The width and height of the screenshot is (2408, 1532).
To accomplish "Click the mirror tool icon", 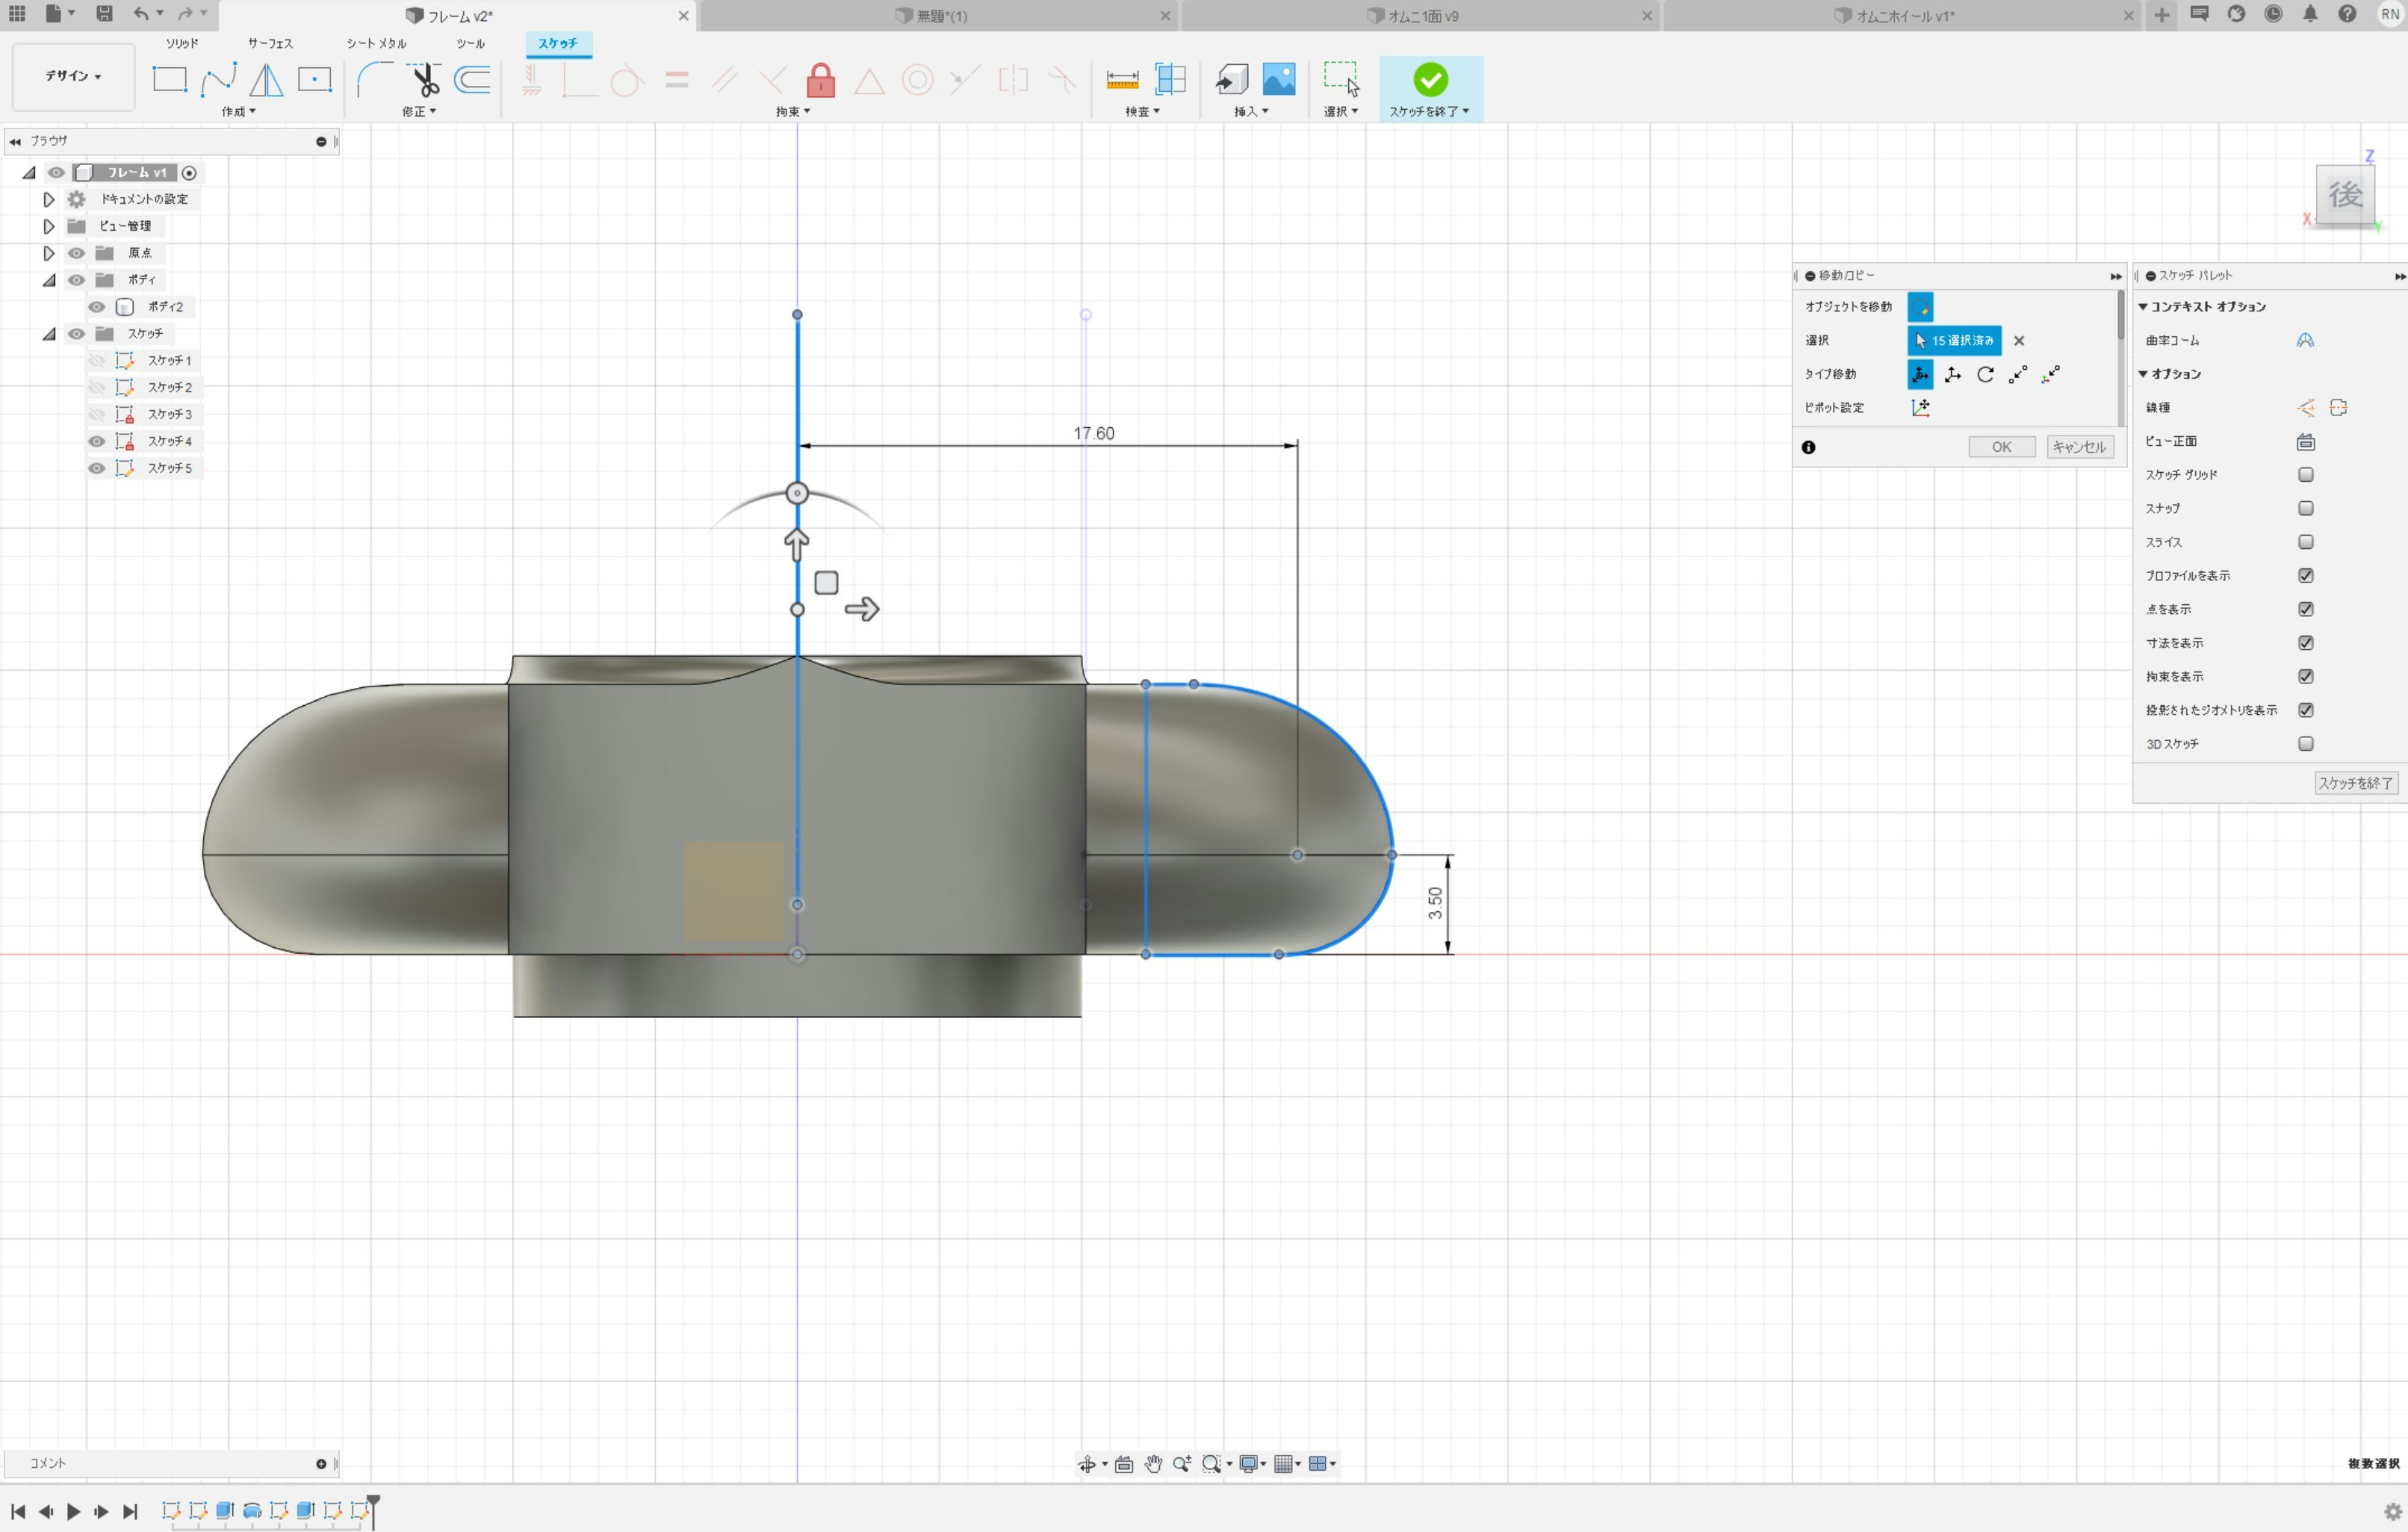I will 266,79.
